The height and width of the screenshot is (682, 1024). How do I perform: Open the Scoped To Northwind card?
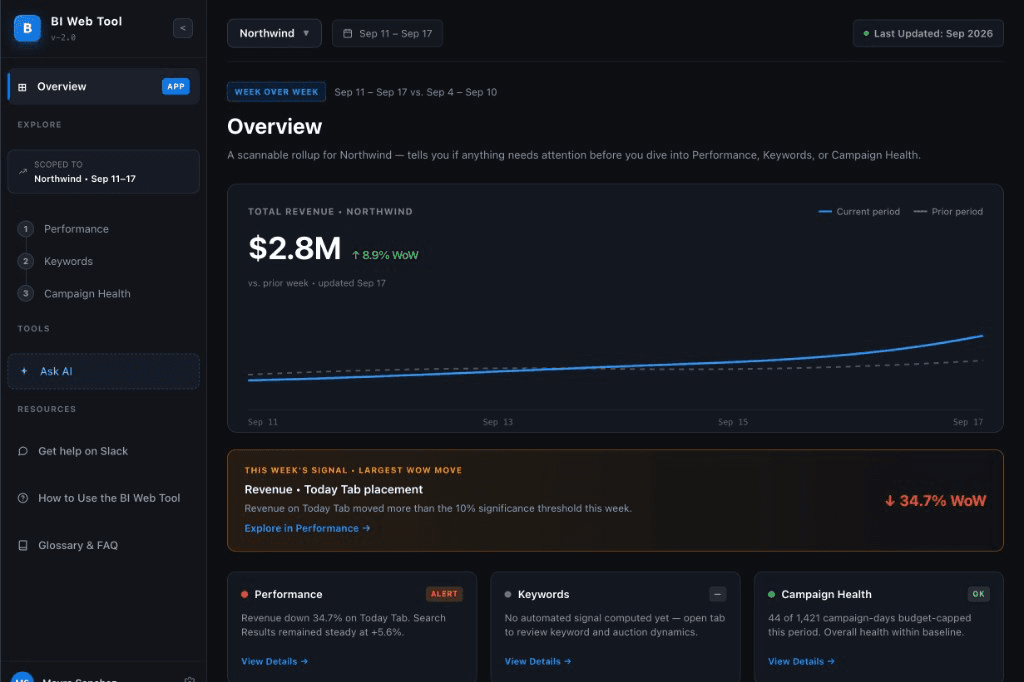[104, 172]
